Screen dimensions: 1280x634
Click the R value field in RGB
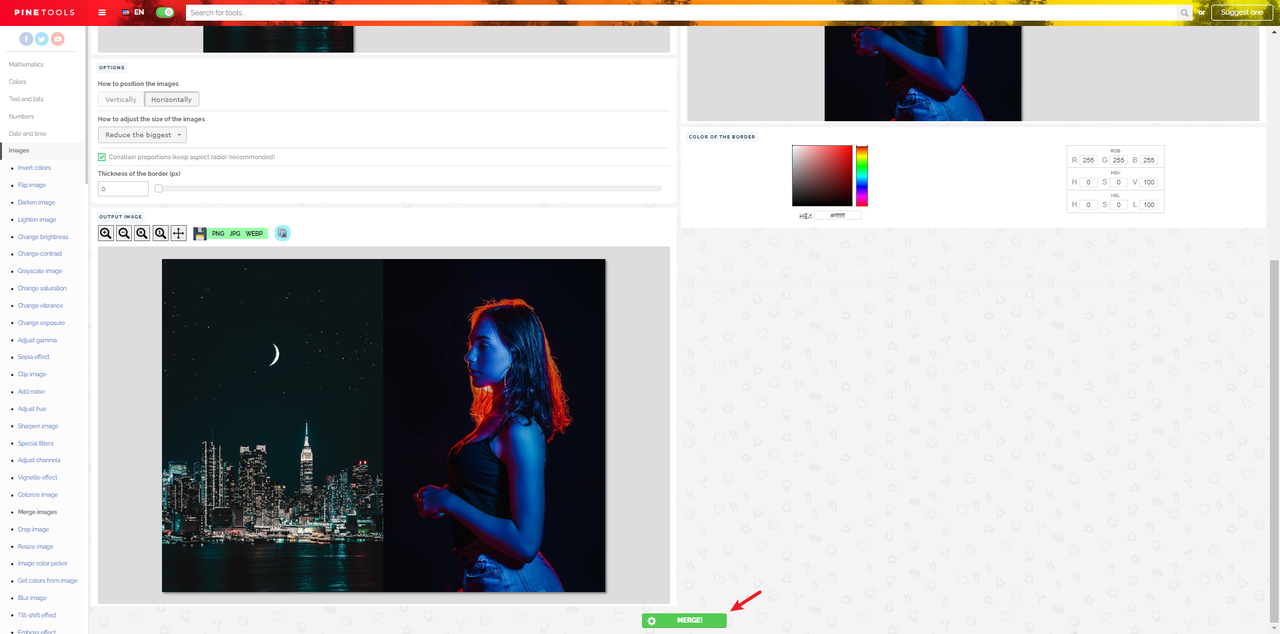[1089, 160]
